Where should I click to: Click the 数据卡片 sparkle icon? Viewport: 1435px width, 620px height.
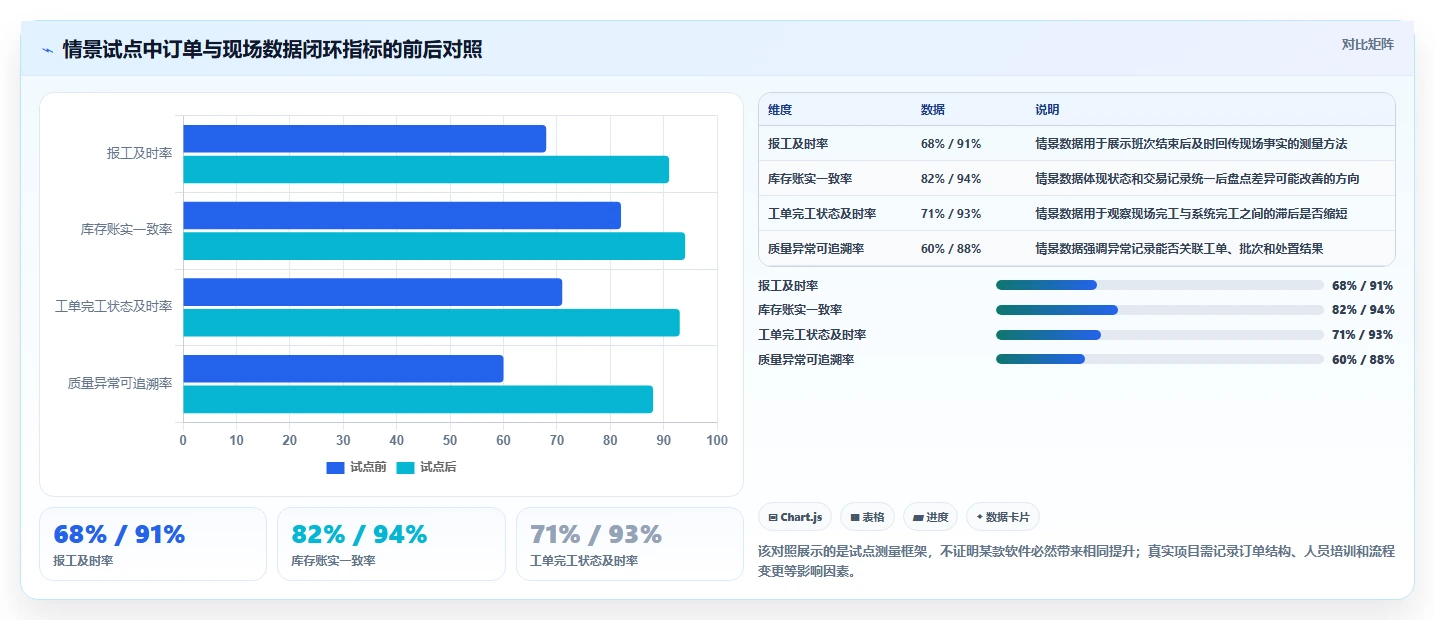tap(980, 518)
